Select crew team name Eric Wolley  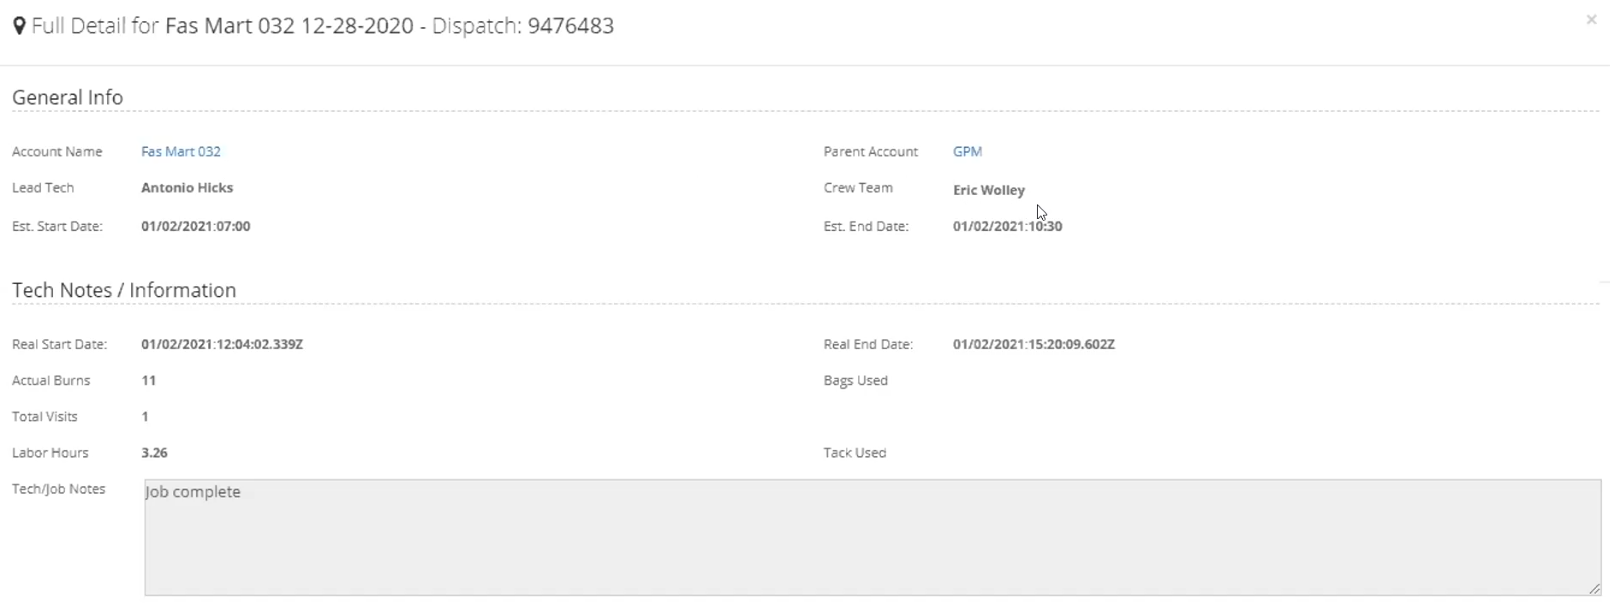989,190
